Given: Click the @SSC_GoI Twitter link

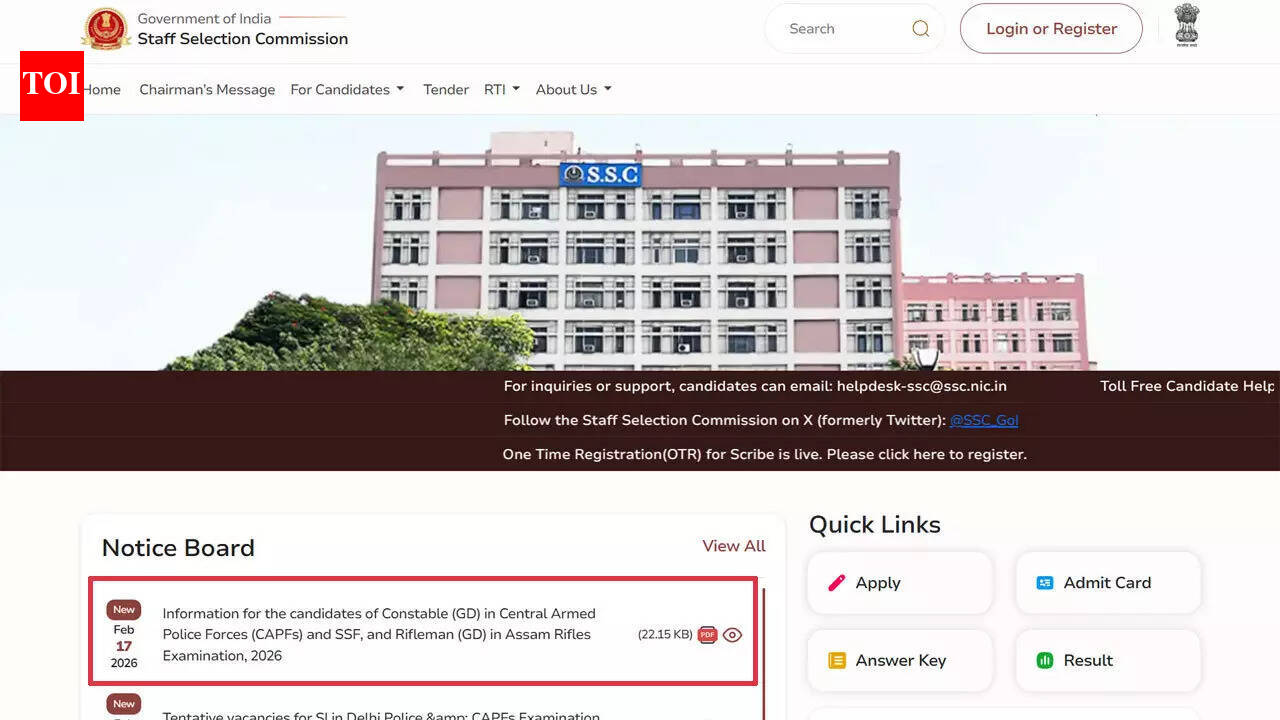Looking at the screenshot, I should click(984, 420).
